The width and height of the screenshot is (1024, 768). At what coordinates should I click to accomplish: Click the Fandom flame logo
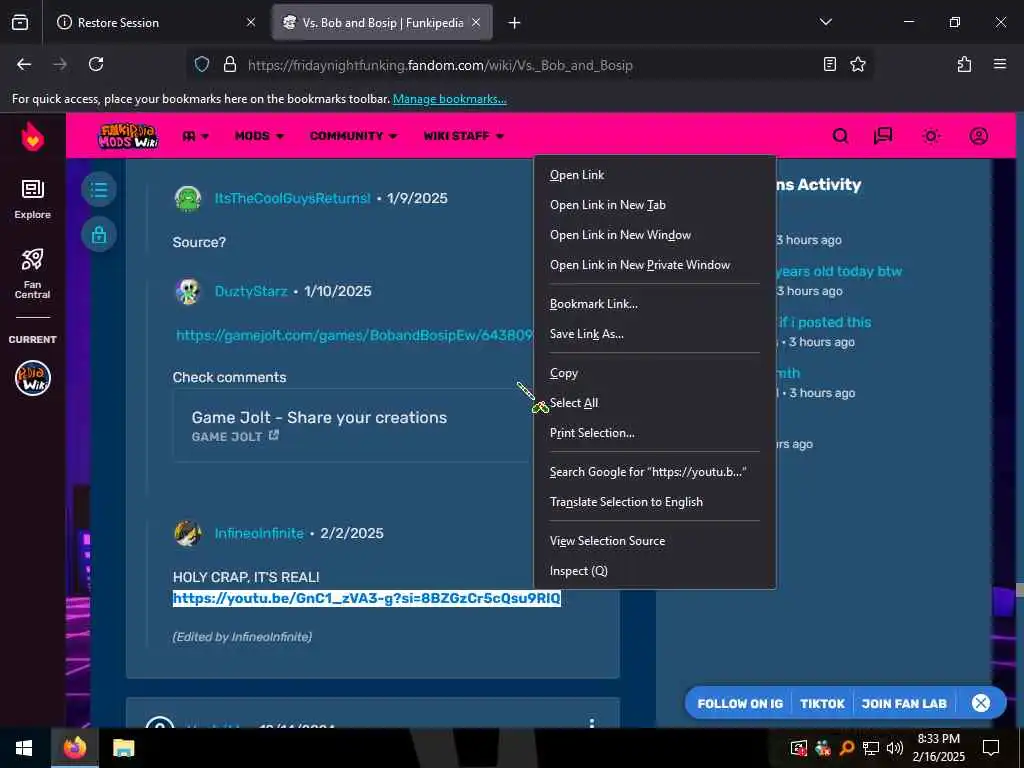coord(32,137)
